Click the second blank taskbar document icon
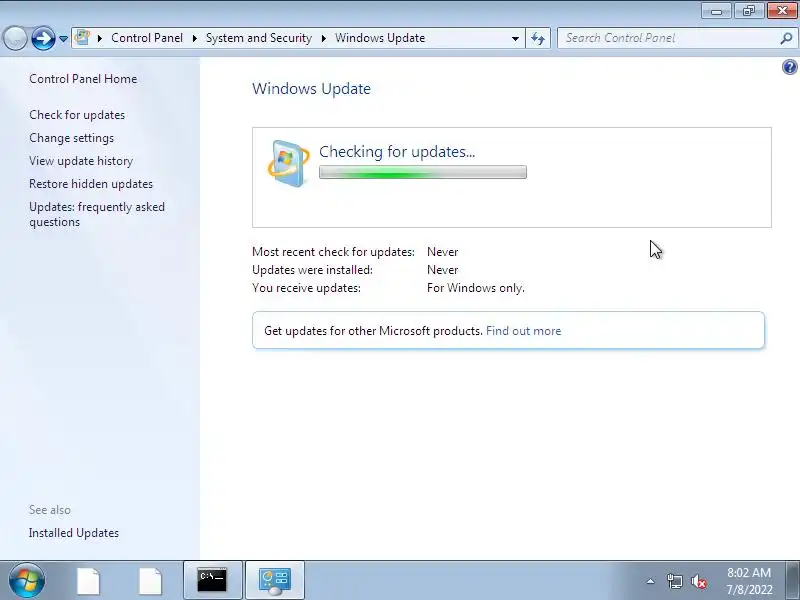Viewport: 800px width, 600px height. pyautogui.click(x=151, y=581)
